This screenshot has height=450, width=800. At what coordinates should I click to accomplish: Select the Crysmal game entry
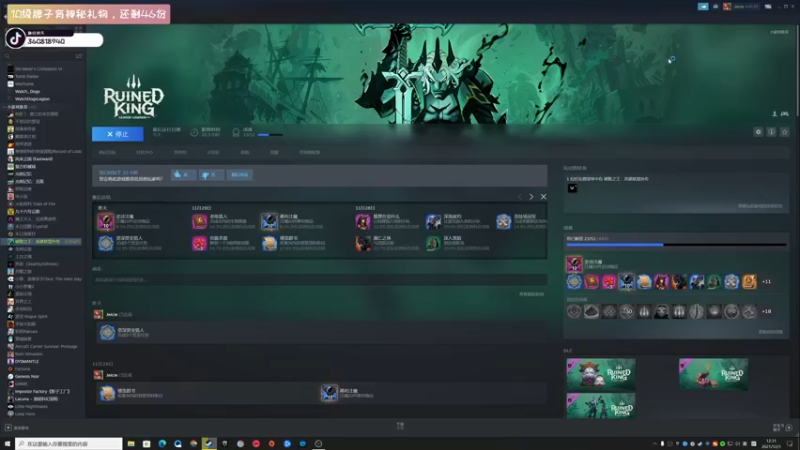[x=31, y=227]
